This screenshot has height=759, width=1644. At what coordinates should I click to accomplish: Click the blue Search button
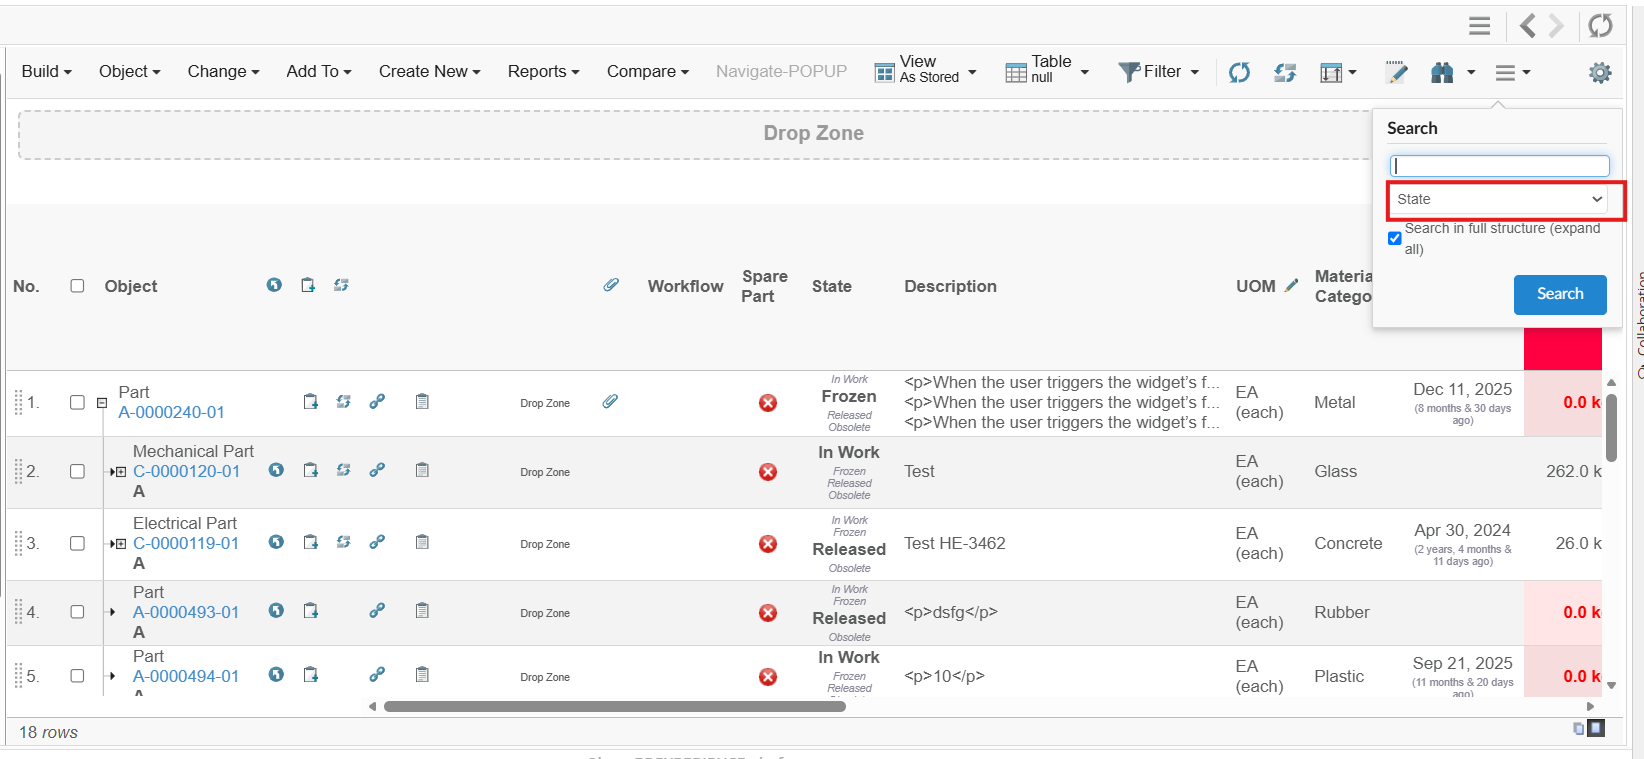(x=1560, y=294)
